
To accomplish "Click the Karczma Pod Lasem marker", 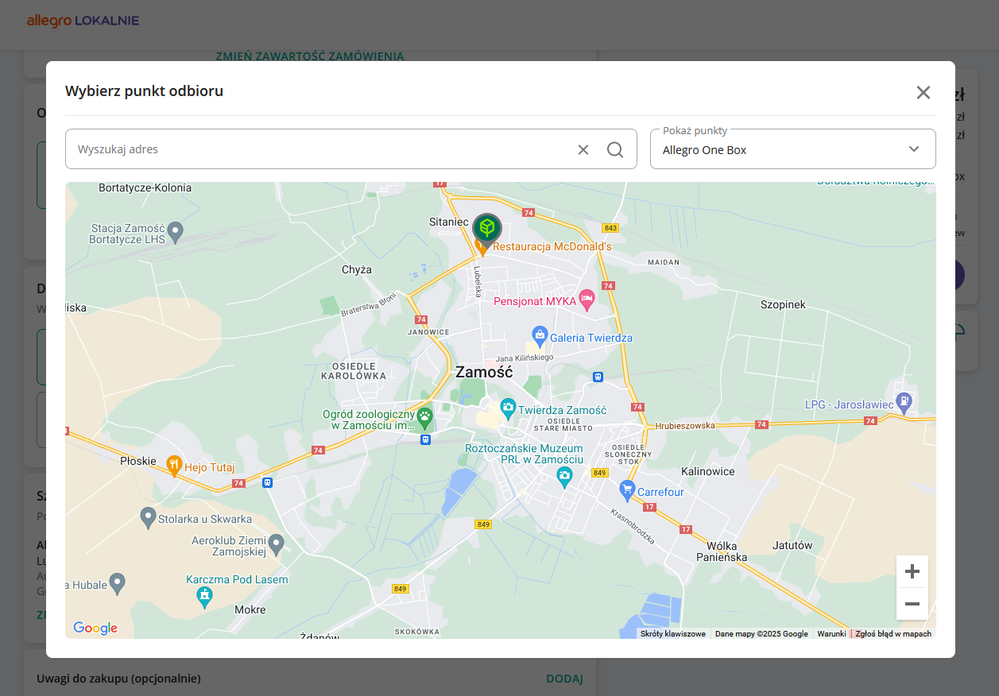I will (204, 597).
